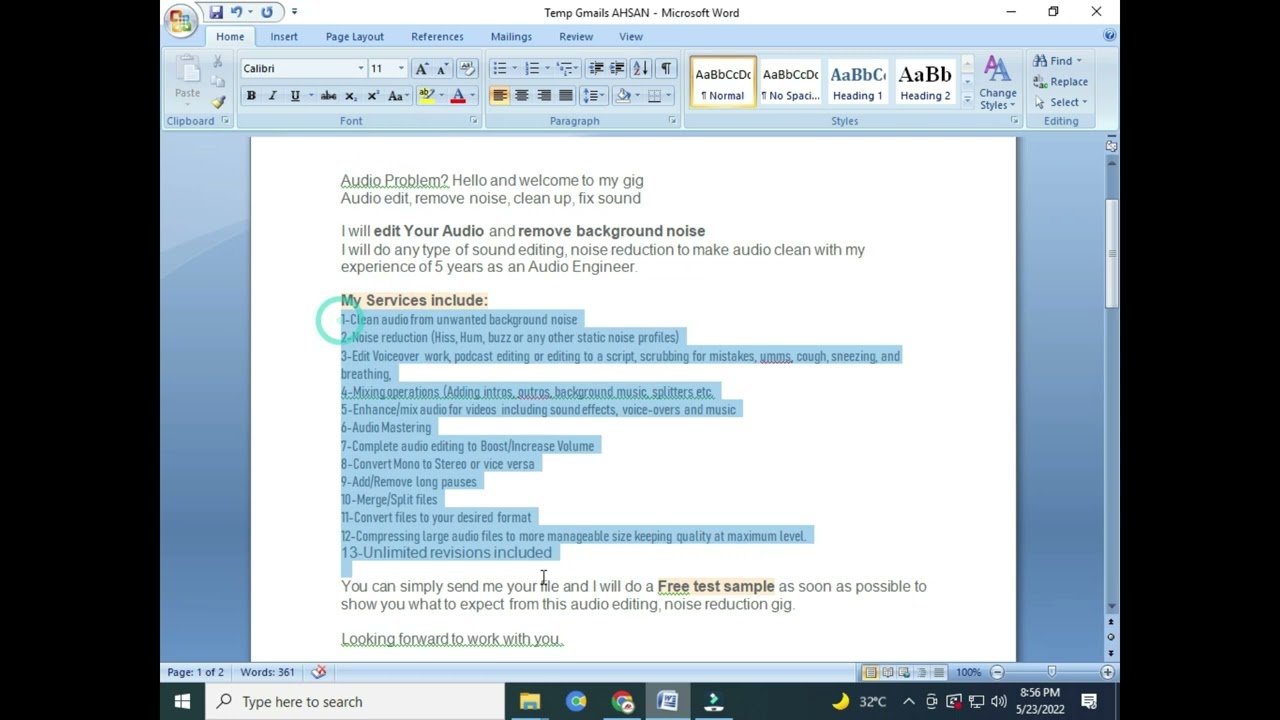Center the paragraph text
Image resolution: width=1280 pixels, height=720 pixels.
[521, 96]
